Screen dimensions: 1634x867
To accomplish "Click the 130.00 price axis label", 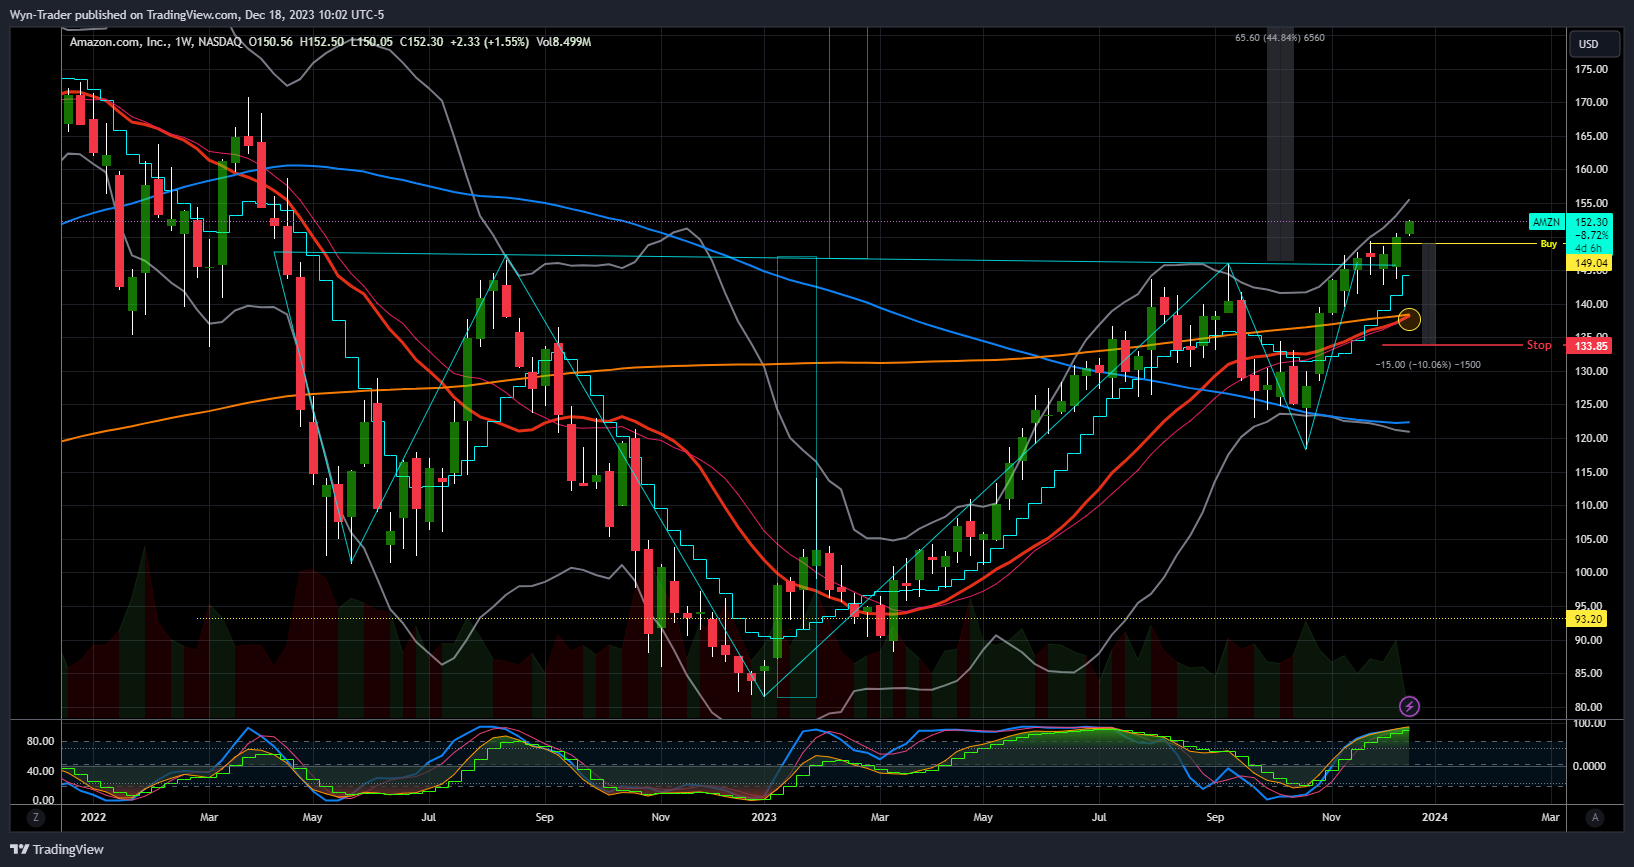I will 1591,371.
